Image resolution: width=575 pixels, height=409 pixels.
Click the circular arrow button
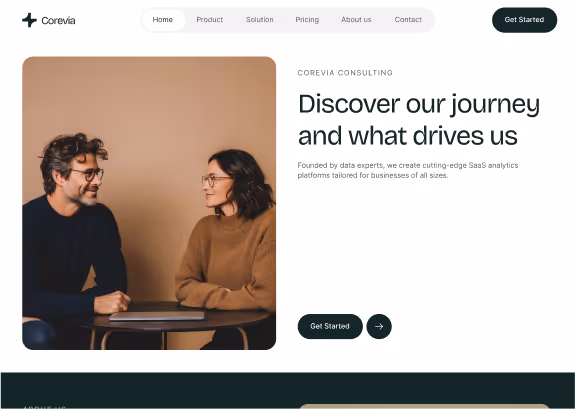pyautogui.click(x=379, y=326)
